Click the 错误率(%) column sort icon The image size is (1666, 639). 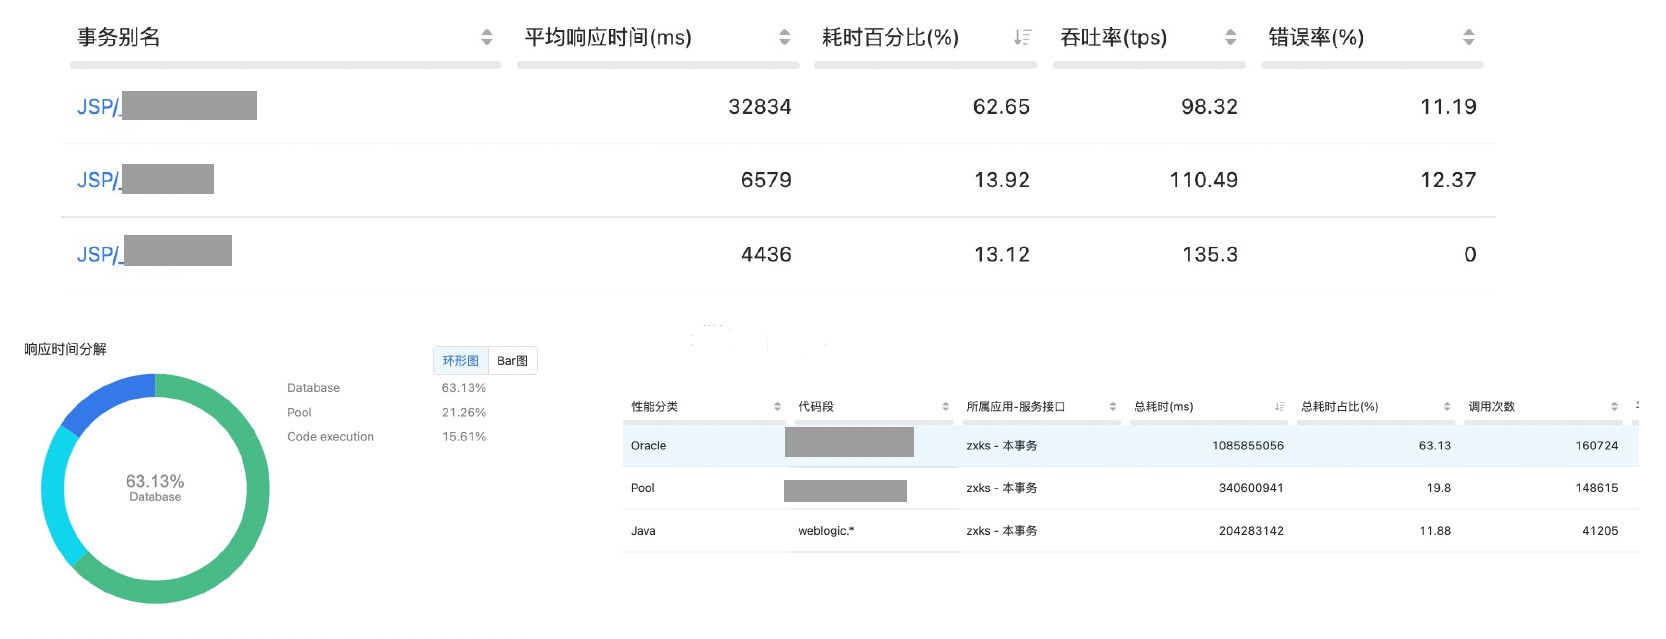point(1468,37)
